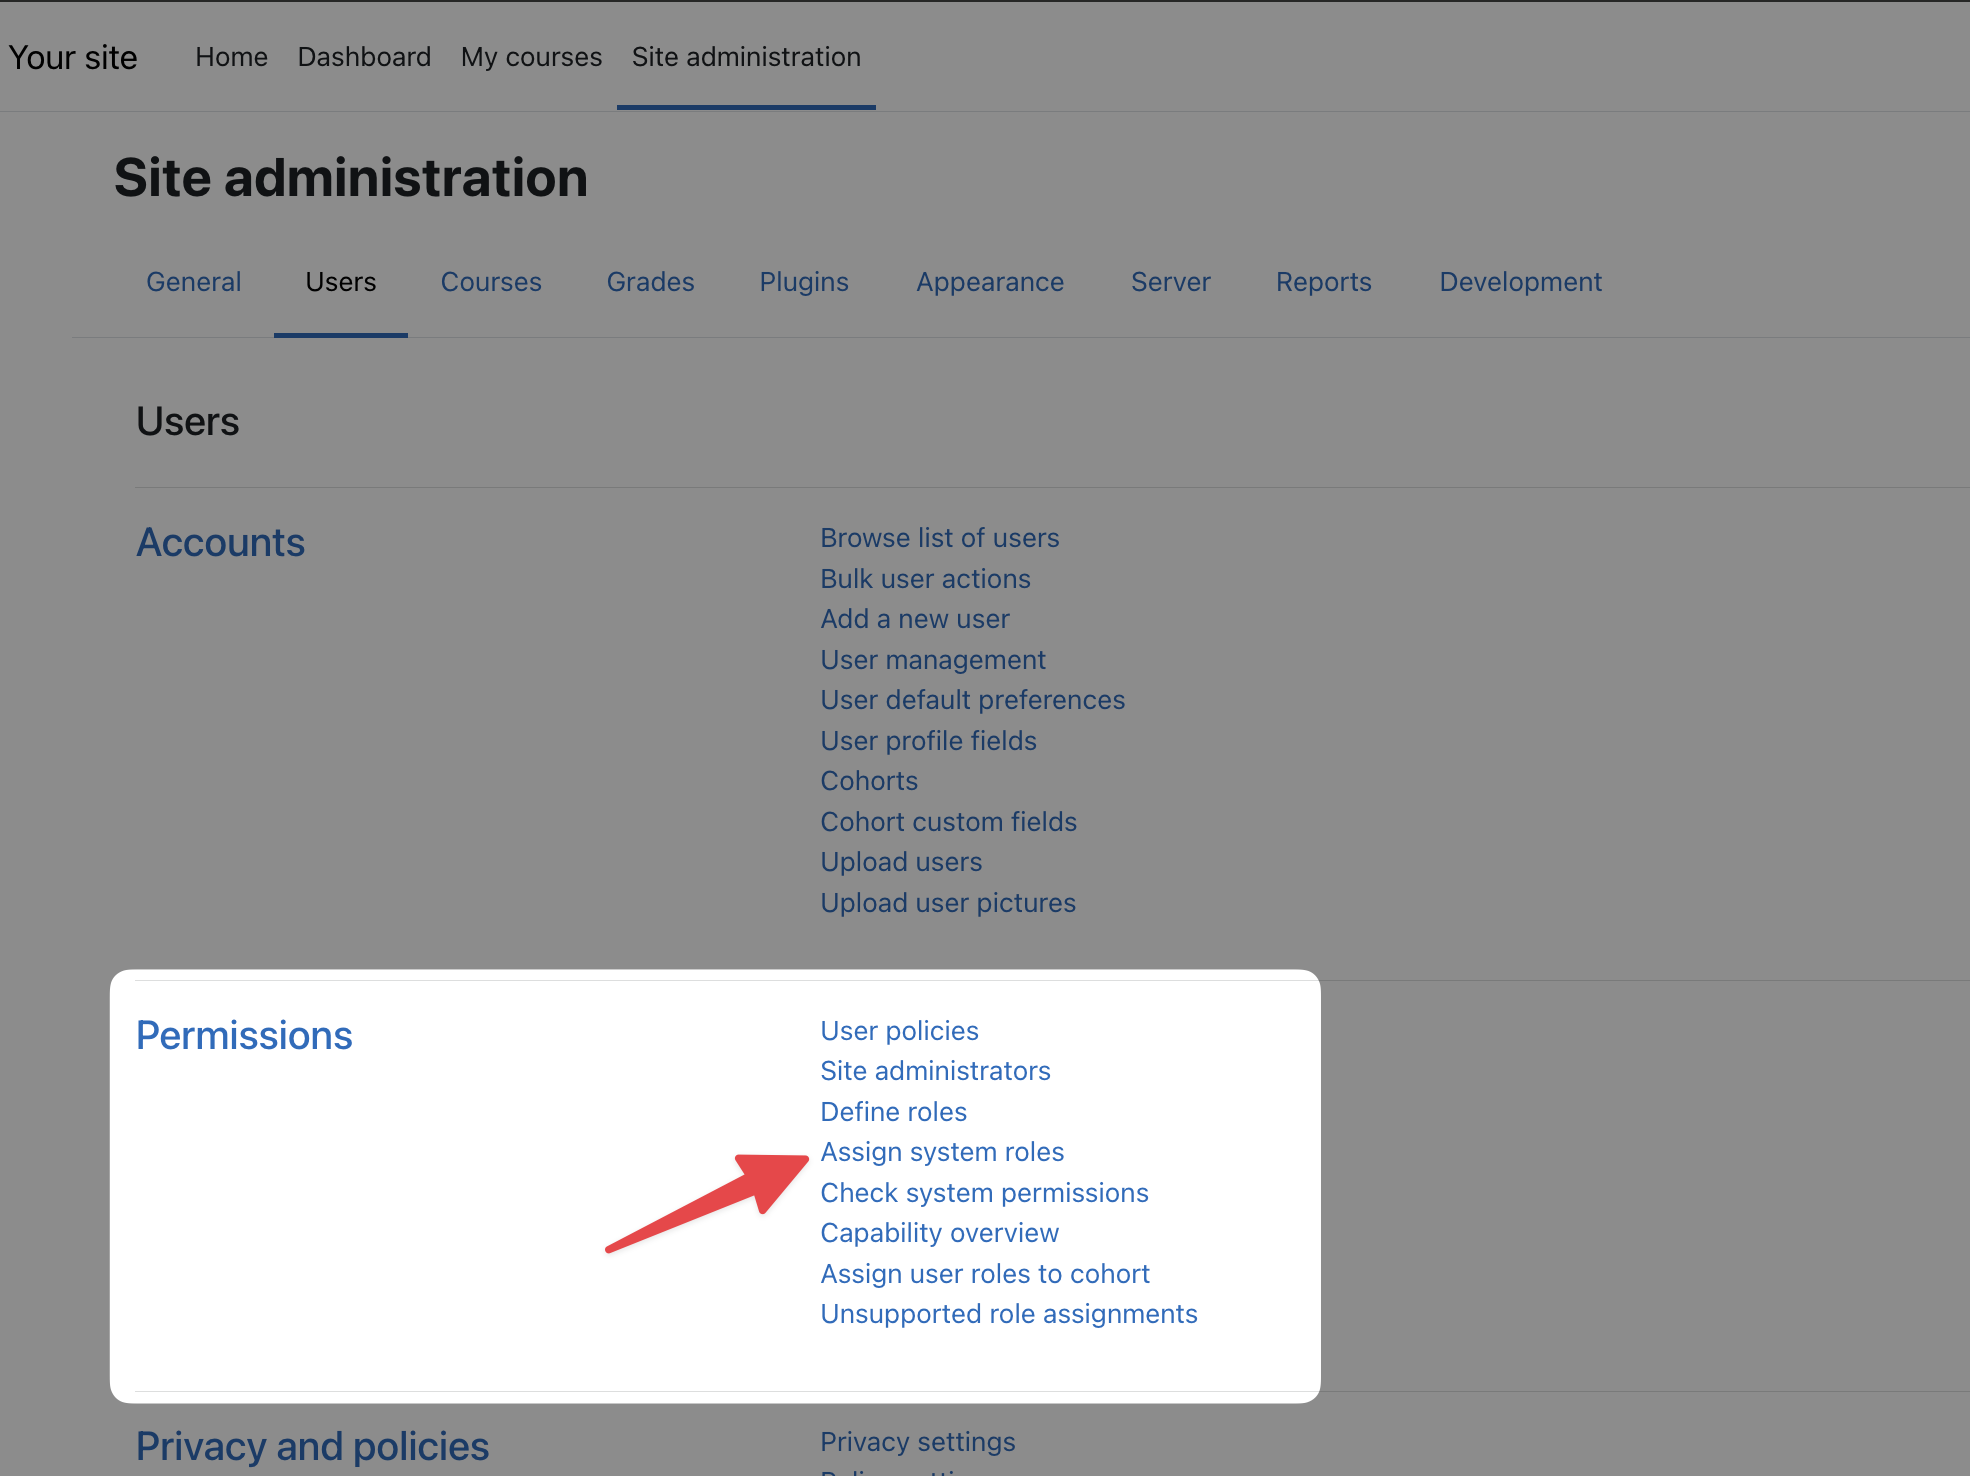Screen dimensions: 1970x1476
Task: Click the Add a new user link
Action: (914, 619)
